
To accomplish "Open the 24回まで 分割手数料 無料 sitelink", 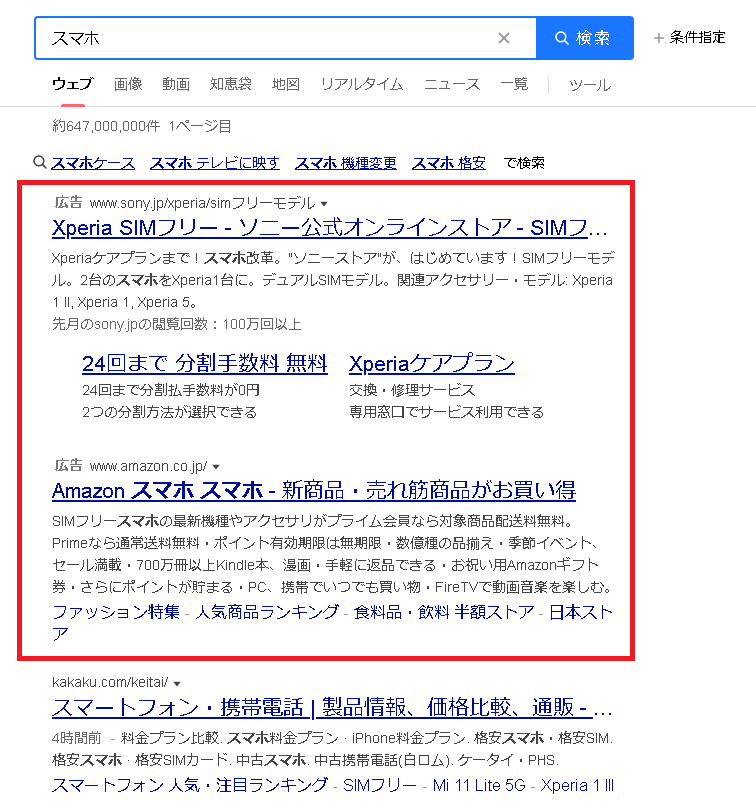I will [x=205, y=364].
